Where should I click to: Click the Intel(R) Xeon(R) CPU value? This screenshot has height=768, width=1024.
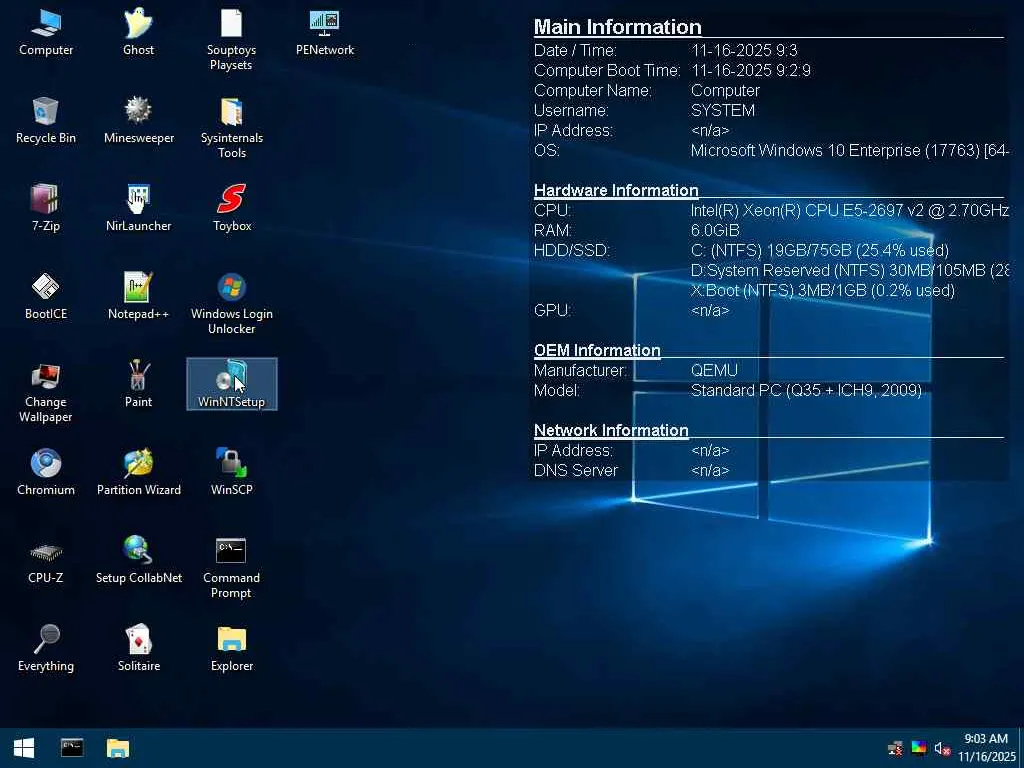[x=850, y=210]
